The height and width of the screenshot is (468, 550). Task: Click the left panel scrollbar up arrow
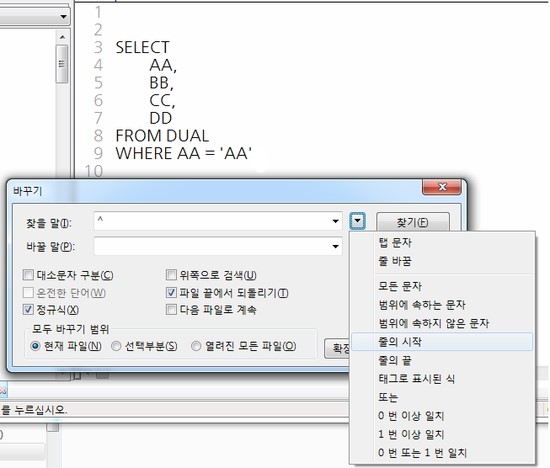click(x=62, y=37)
